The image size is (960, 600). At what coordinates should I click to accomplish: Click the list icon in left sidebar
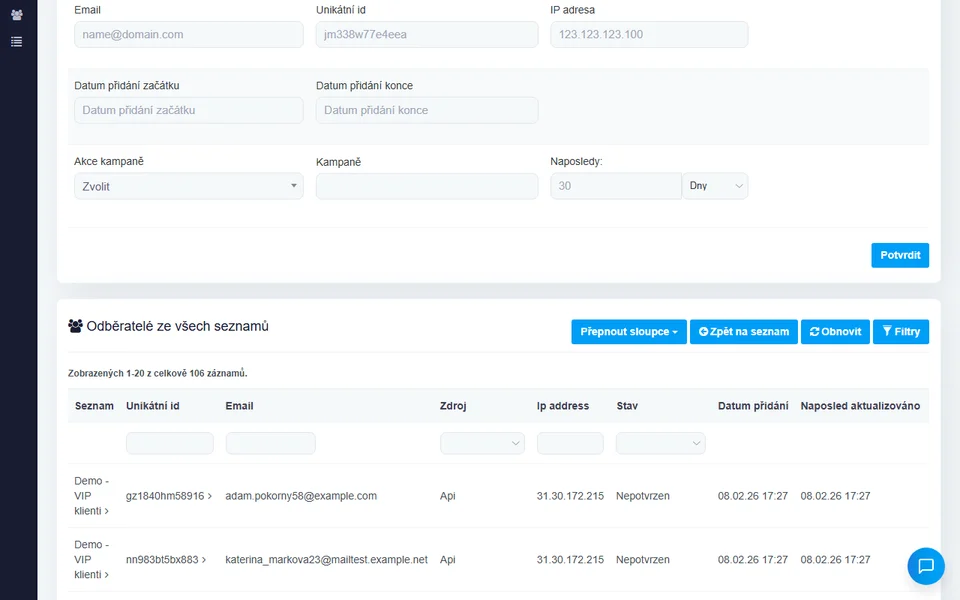click(x=16, y=41)
